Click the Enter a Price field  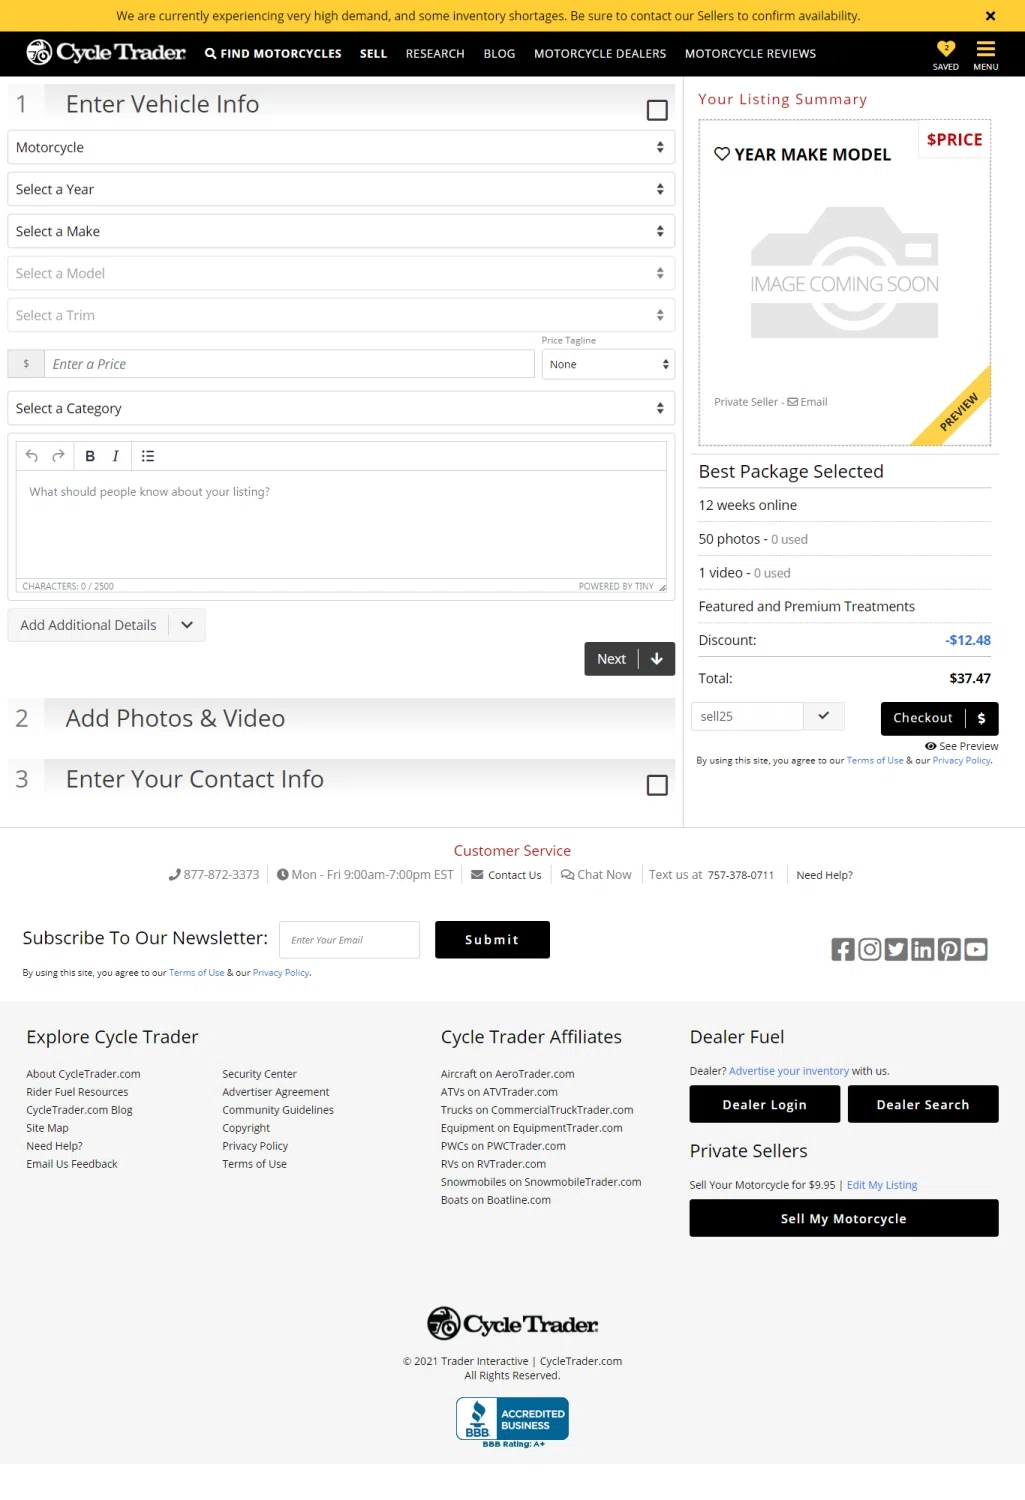289,364
